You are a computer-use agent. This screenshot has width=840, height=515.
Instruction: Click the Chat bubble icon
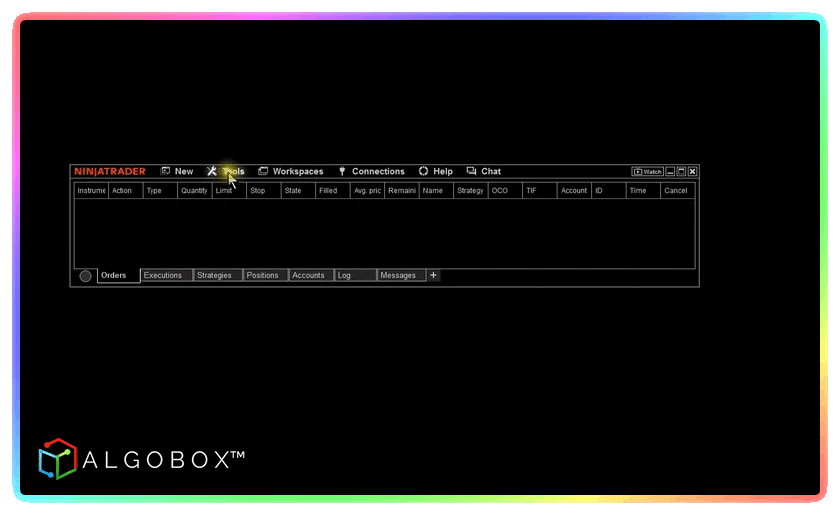point(471,172)
